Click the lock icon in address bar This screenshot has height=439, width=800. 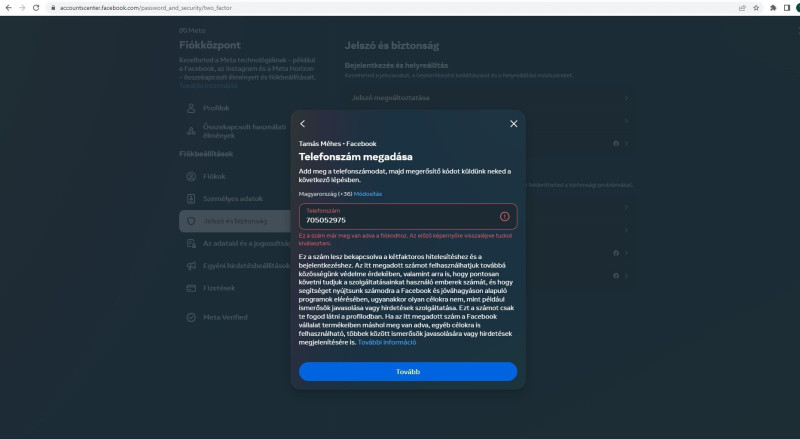click(53, 8)
